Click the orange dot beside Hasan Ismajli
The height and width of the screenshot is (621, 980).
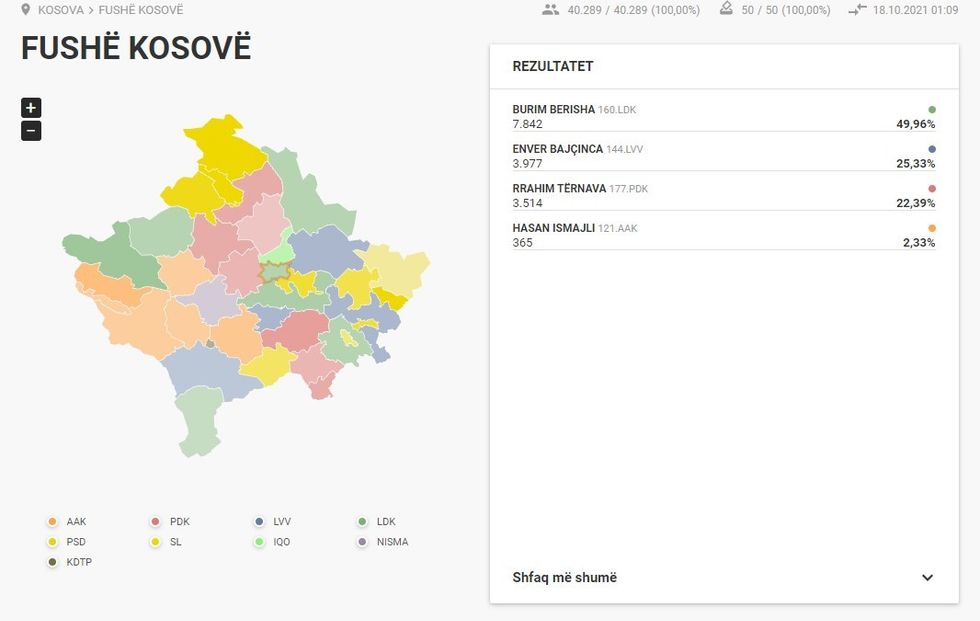tap(931, 226)
